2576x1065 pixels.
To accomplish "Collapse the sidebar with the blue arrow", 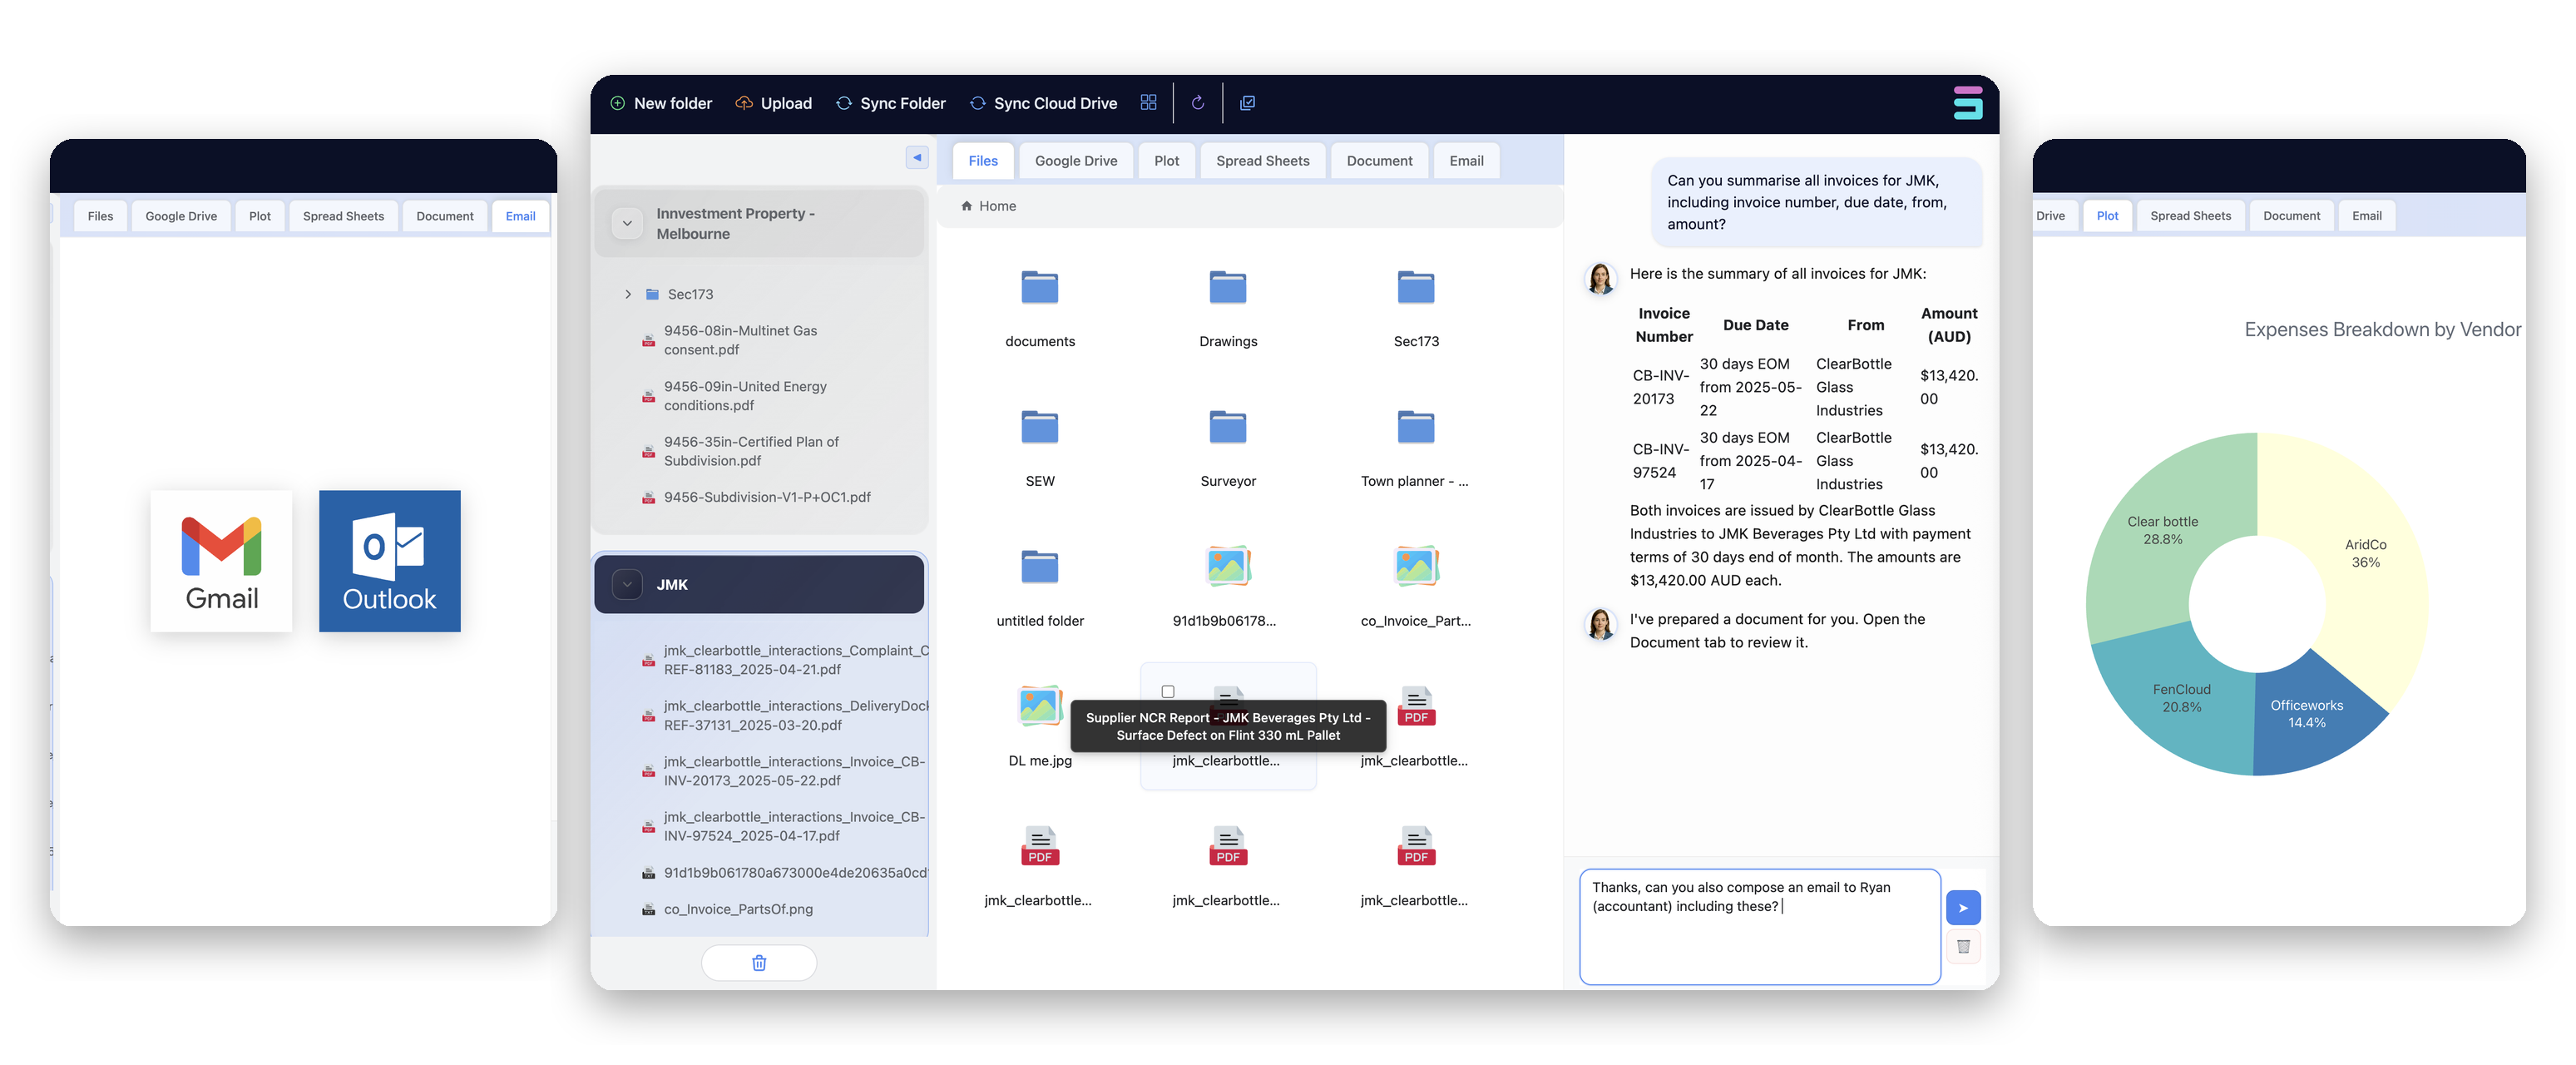I will tap(916, 157).
